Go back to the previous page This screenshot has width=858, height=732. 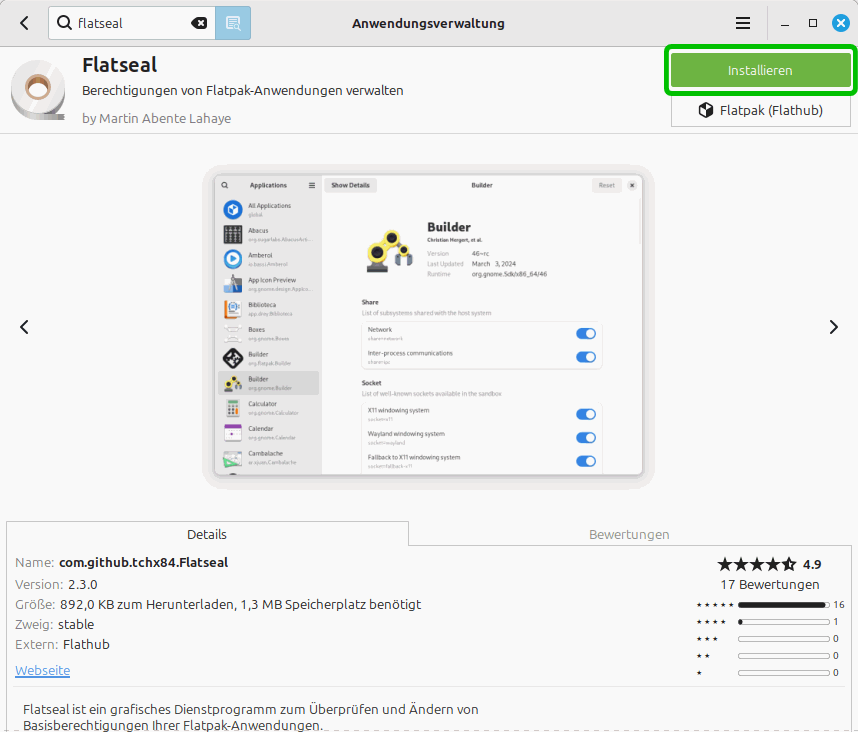(x=24, y=23)
